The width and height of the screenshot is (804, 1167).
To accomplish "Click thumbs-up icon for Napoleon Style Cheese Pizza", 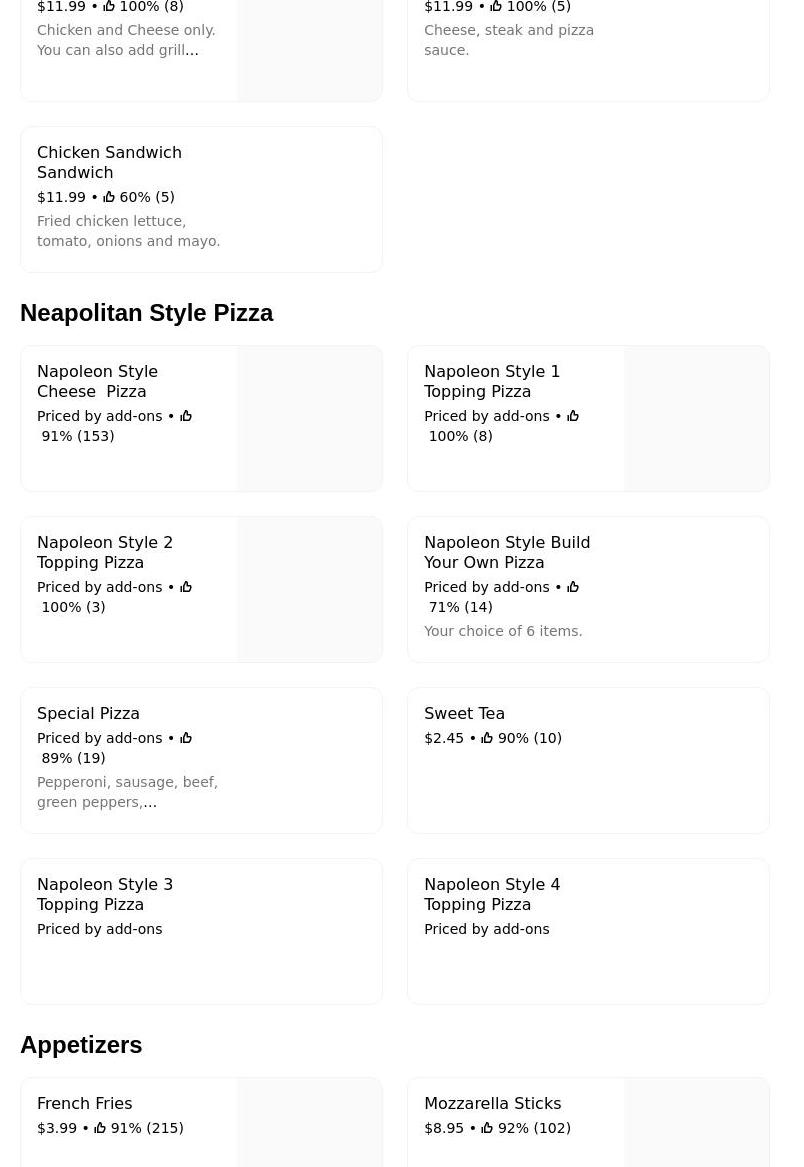I will click(x=186, y=416).
